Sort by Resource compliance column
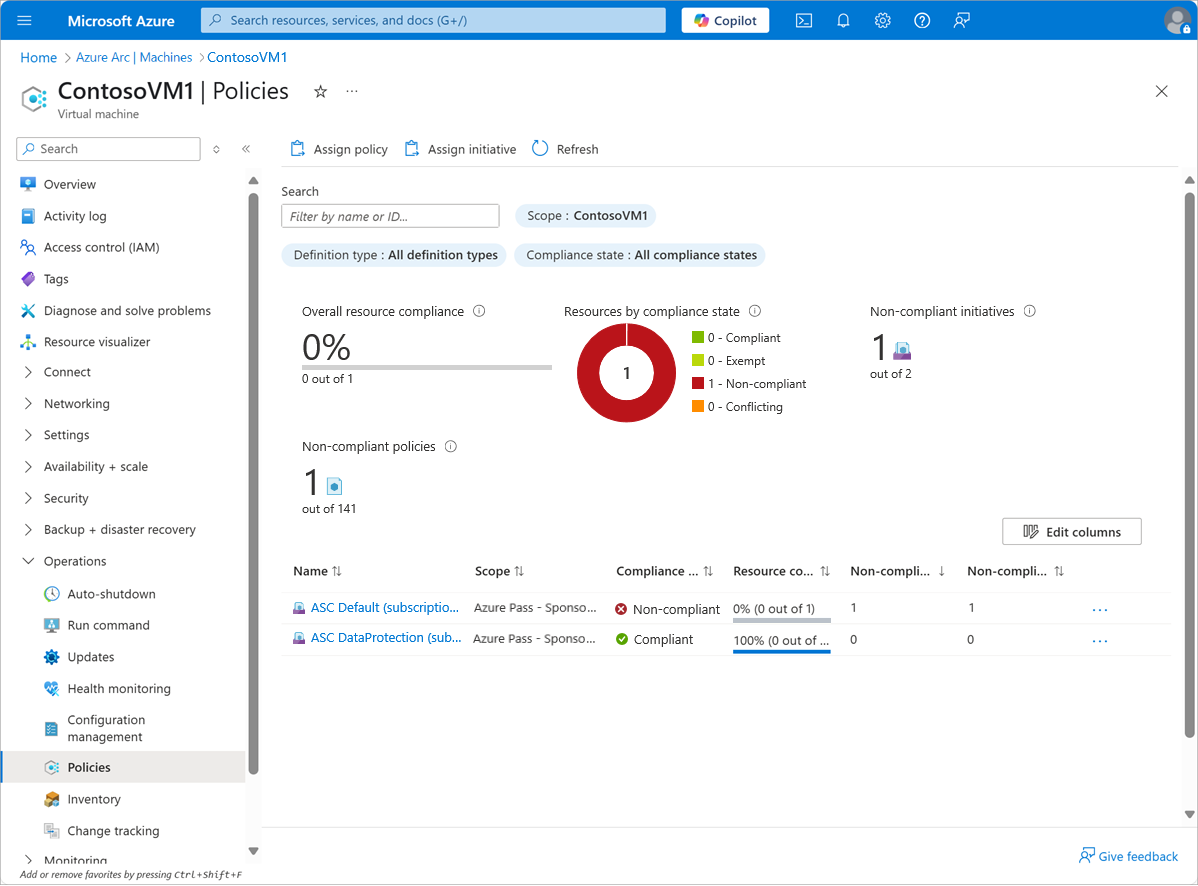Viewport: 1198px width, 886px height. coord(781,571)
